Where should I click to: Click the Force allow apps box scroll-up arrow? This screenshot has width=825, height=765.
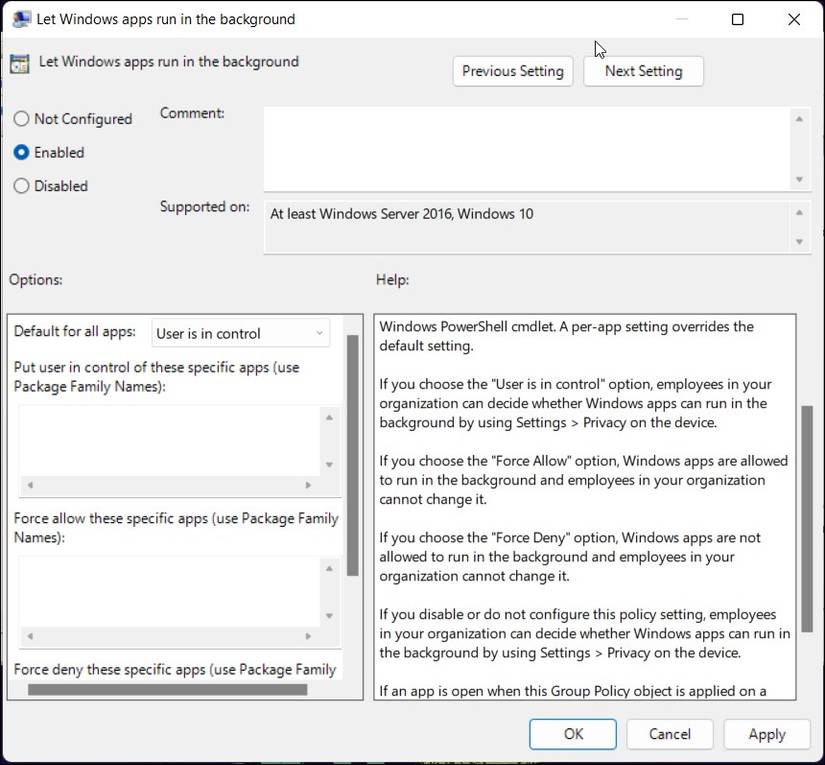tap(330, 565)
